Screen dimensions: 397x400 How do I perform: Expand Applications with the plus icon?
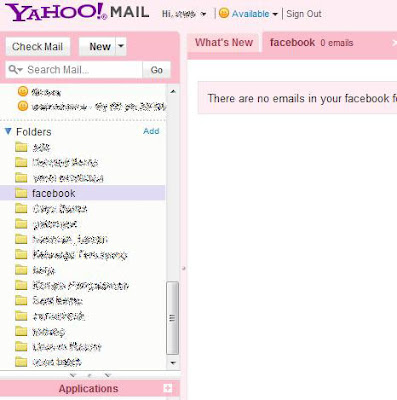[x=168, y=388]
